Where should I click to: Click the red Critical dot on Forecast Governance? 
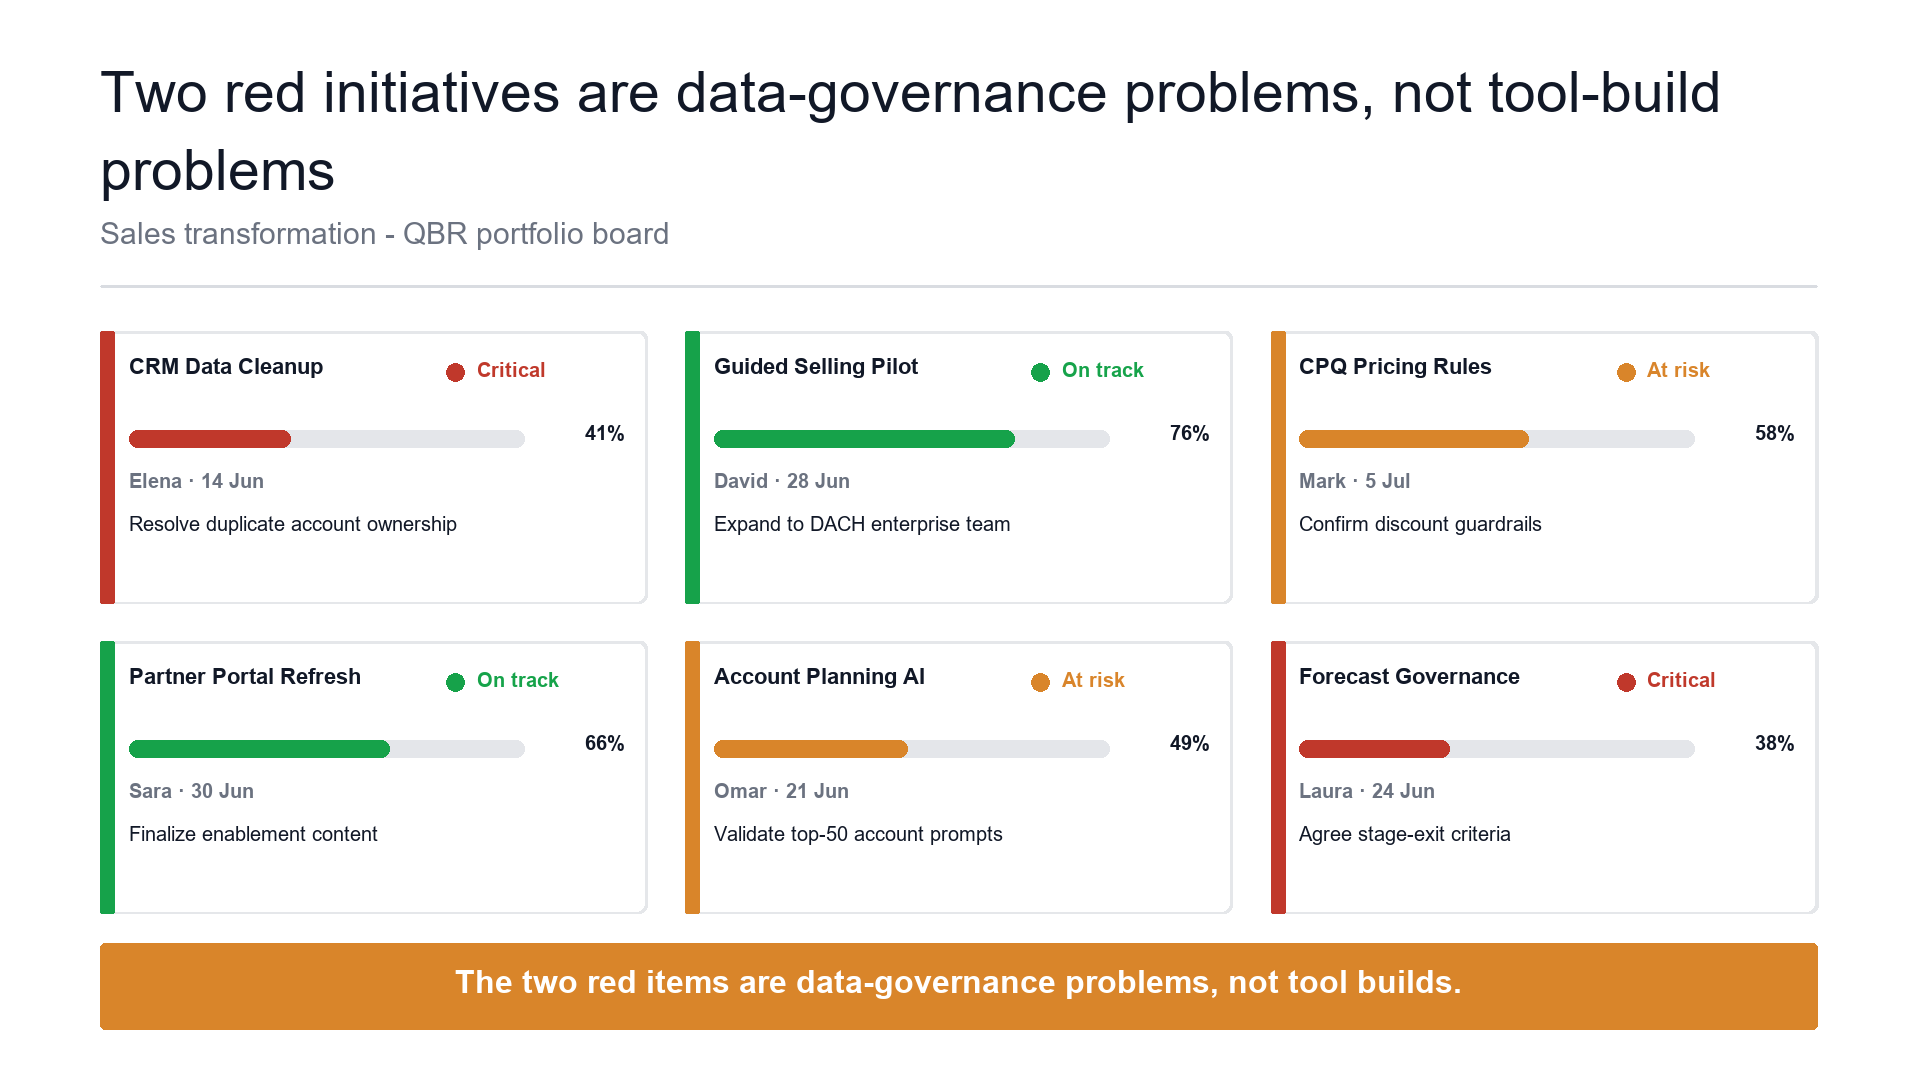click(1626, 682)
